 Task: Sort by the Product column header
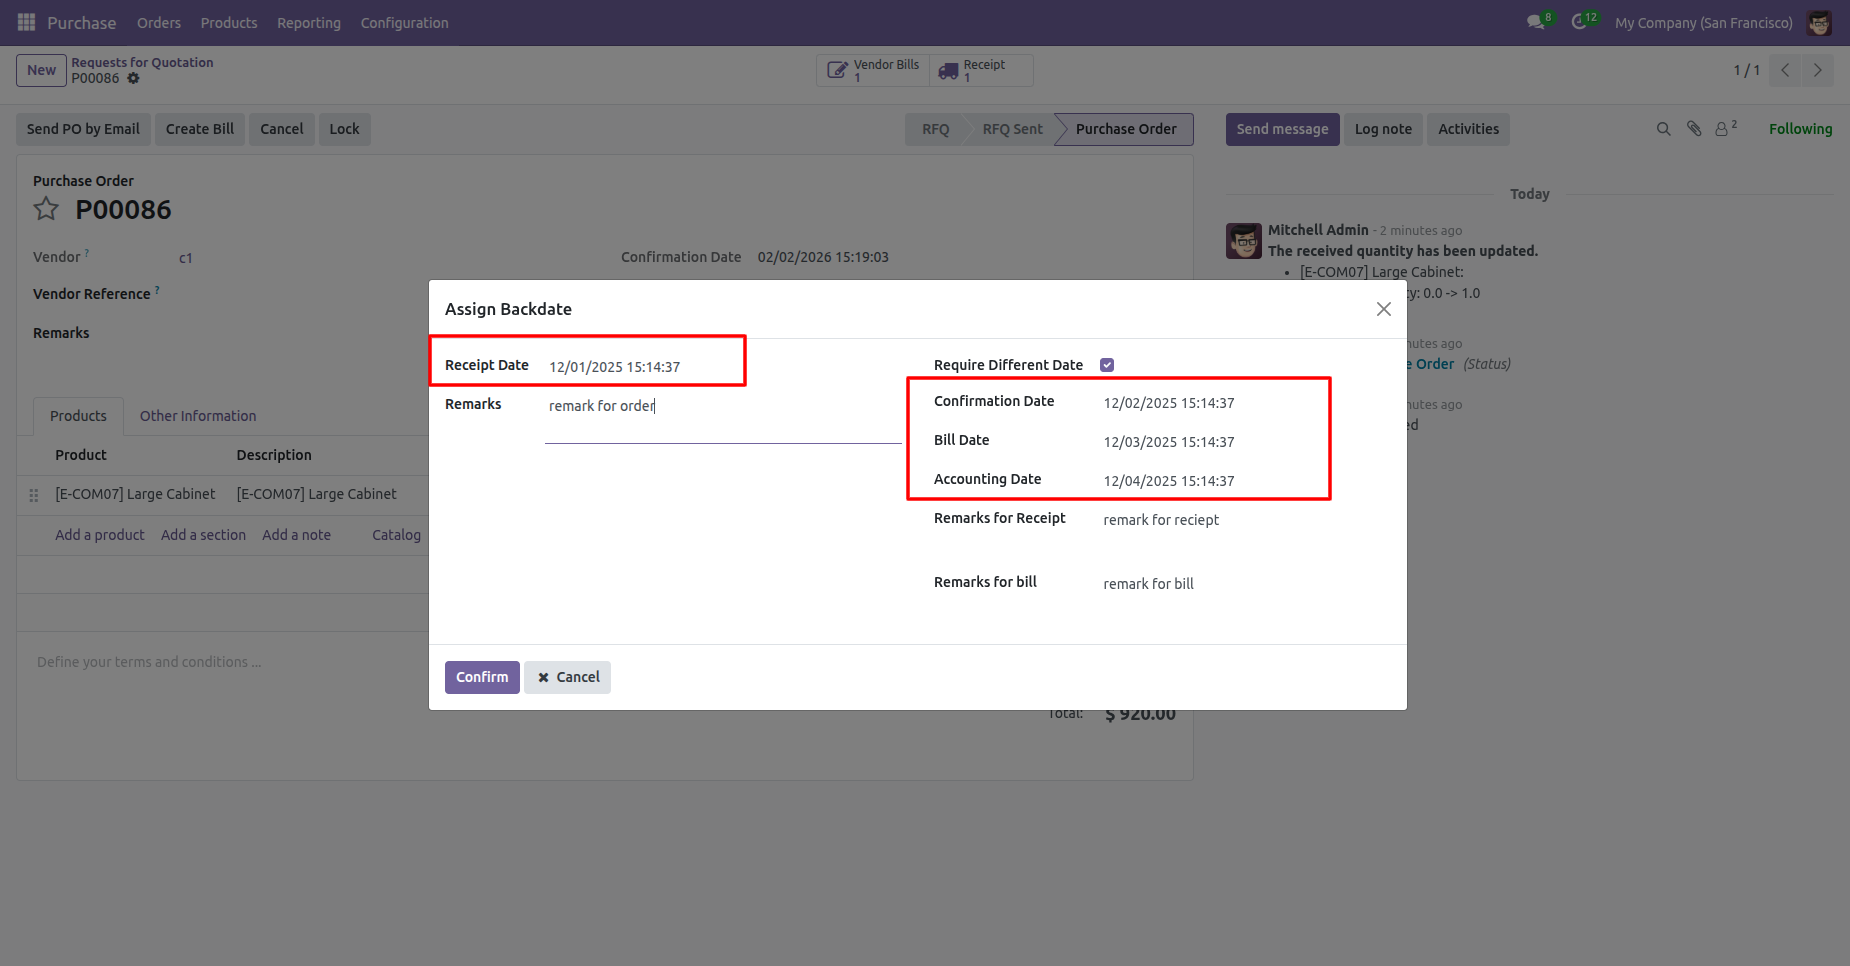[x=81, y=455]
